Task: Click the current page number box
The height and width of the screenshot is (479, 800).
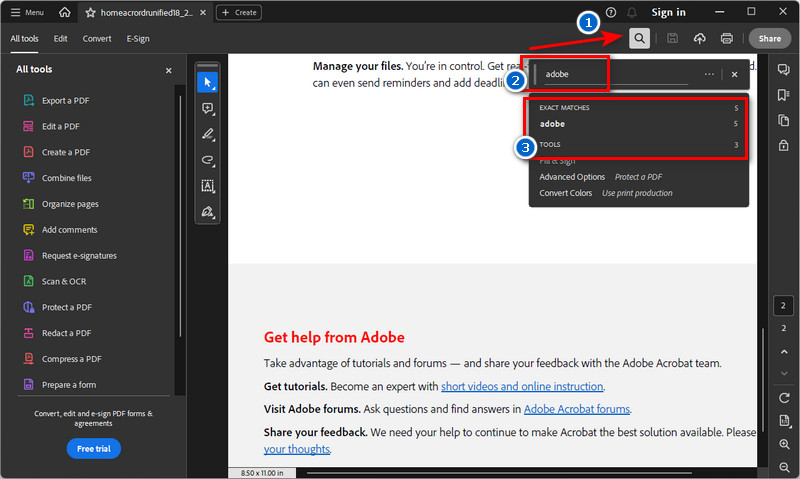Action: tap(783, 306)
